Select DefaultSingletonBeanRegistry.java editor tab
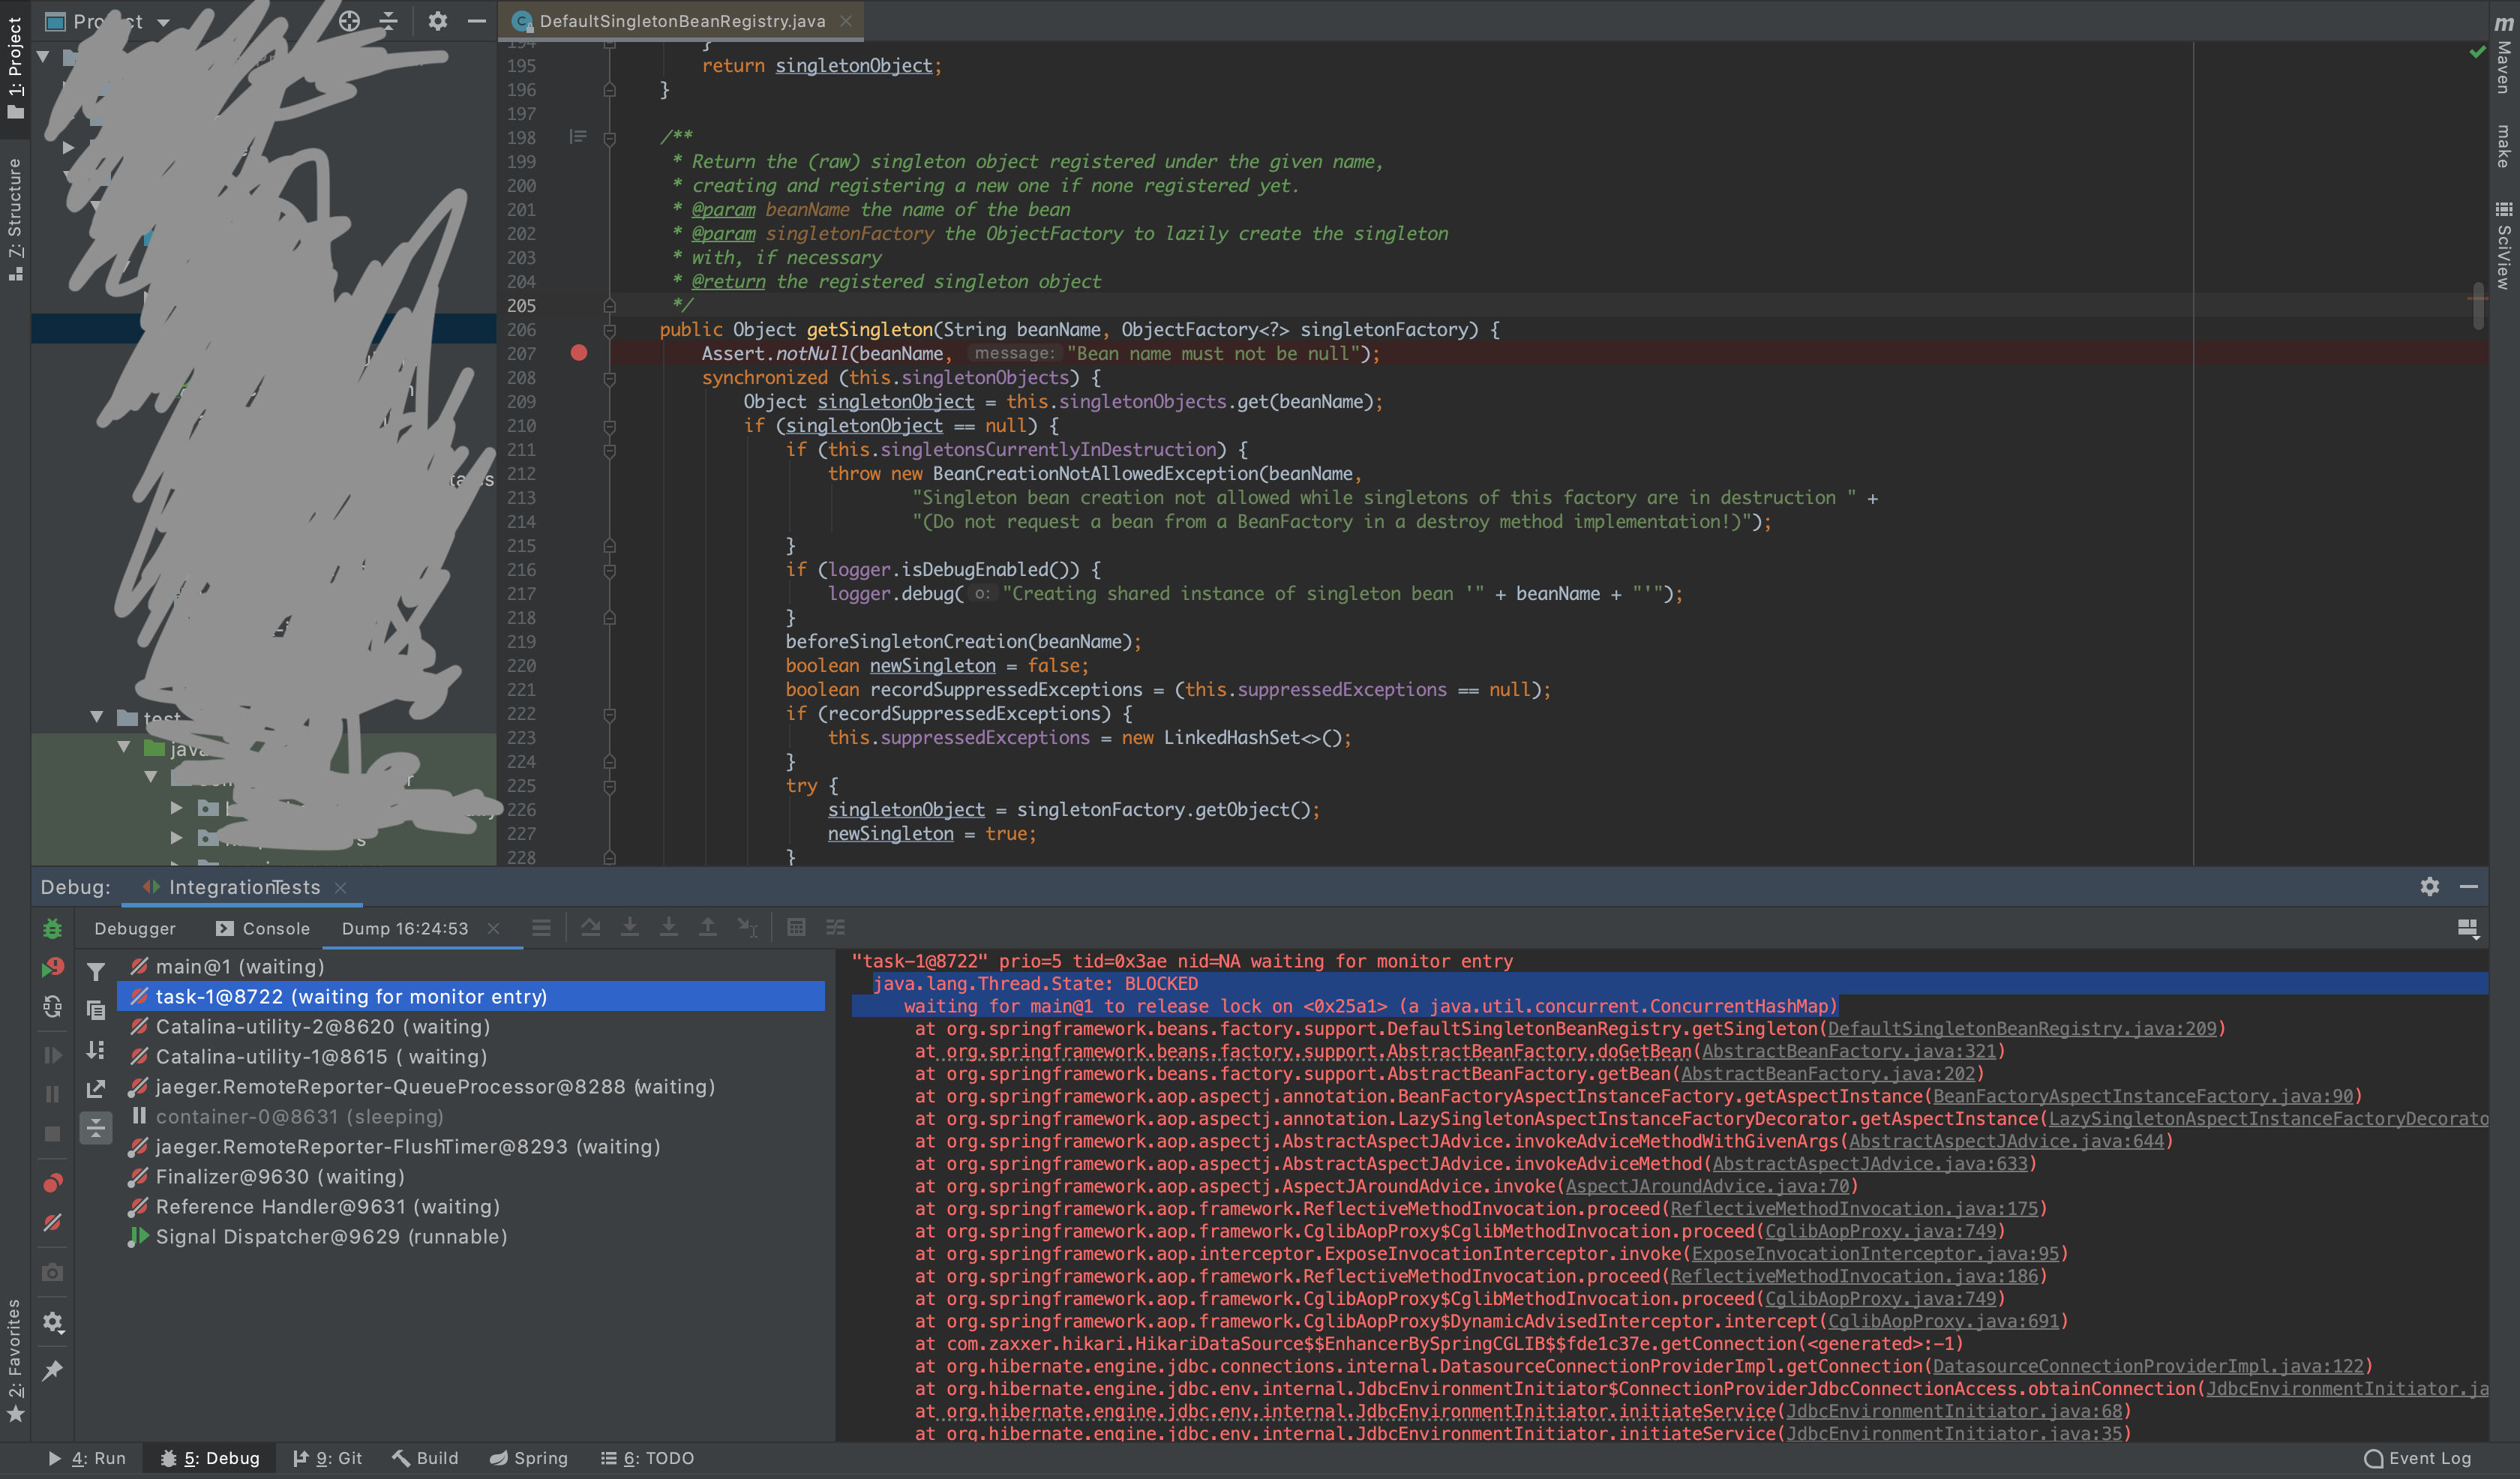Screen dimensions: 2520x1479 (x=683, y=21)
